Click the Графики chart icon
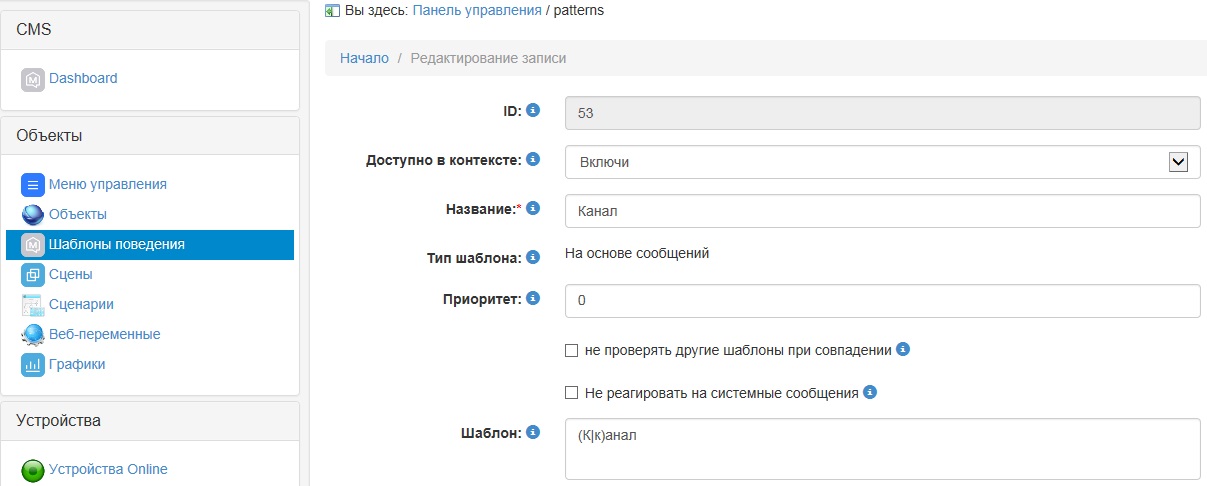 tap(33, 365)
